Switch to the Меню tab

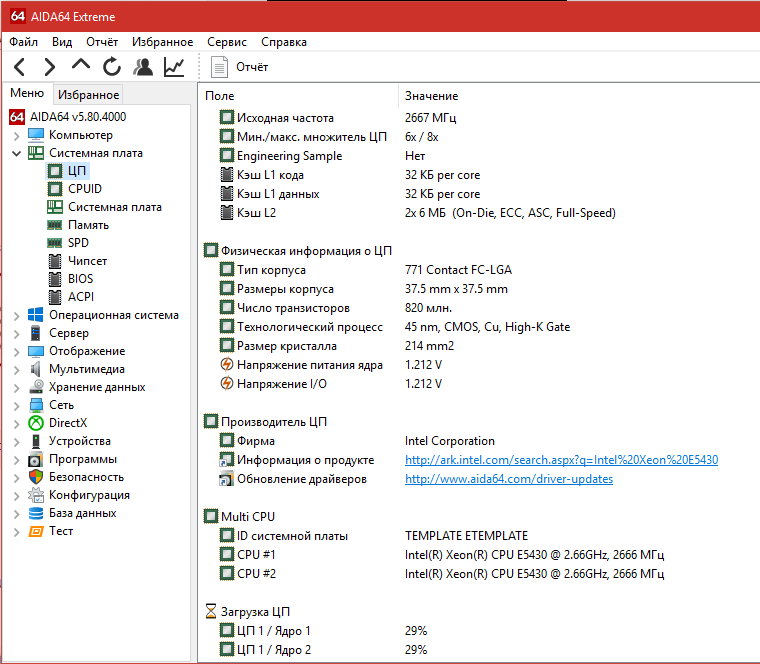point(27,93)
